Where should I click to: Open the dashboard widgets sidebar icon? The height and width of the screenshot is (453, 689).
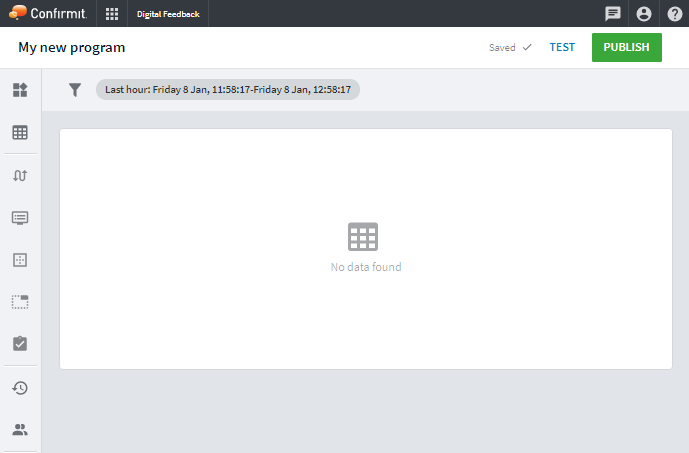(20, 90)
